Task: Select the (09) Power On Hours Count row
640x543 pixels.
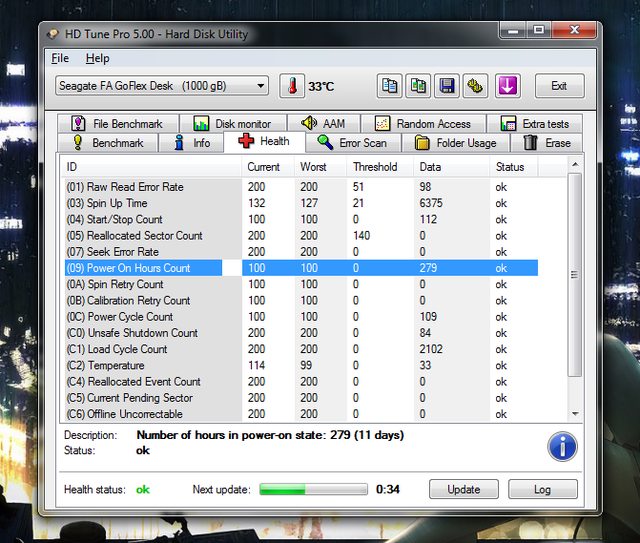Action: (301, 268)
